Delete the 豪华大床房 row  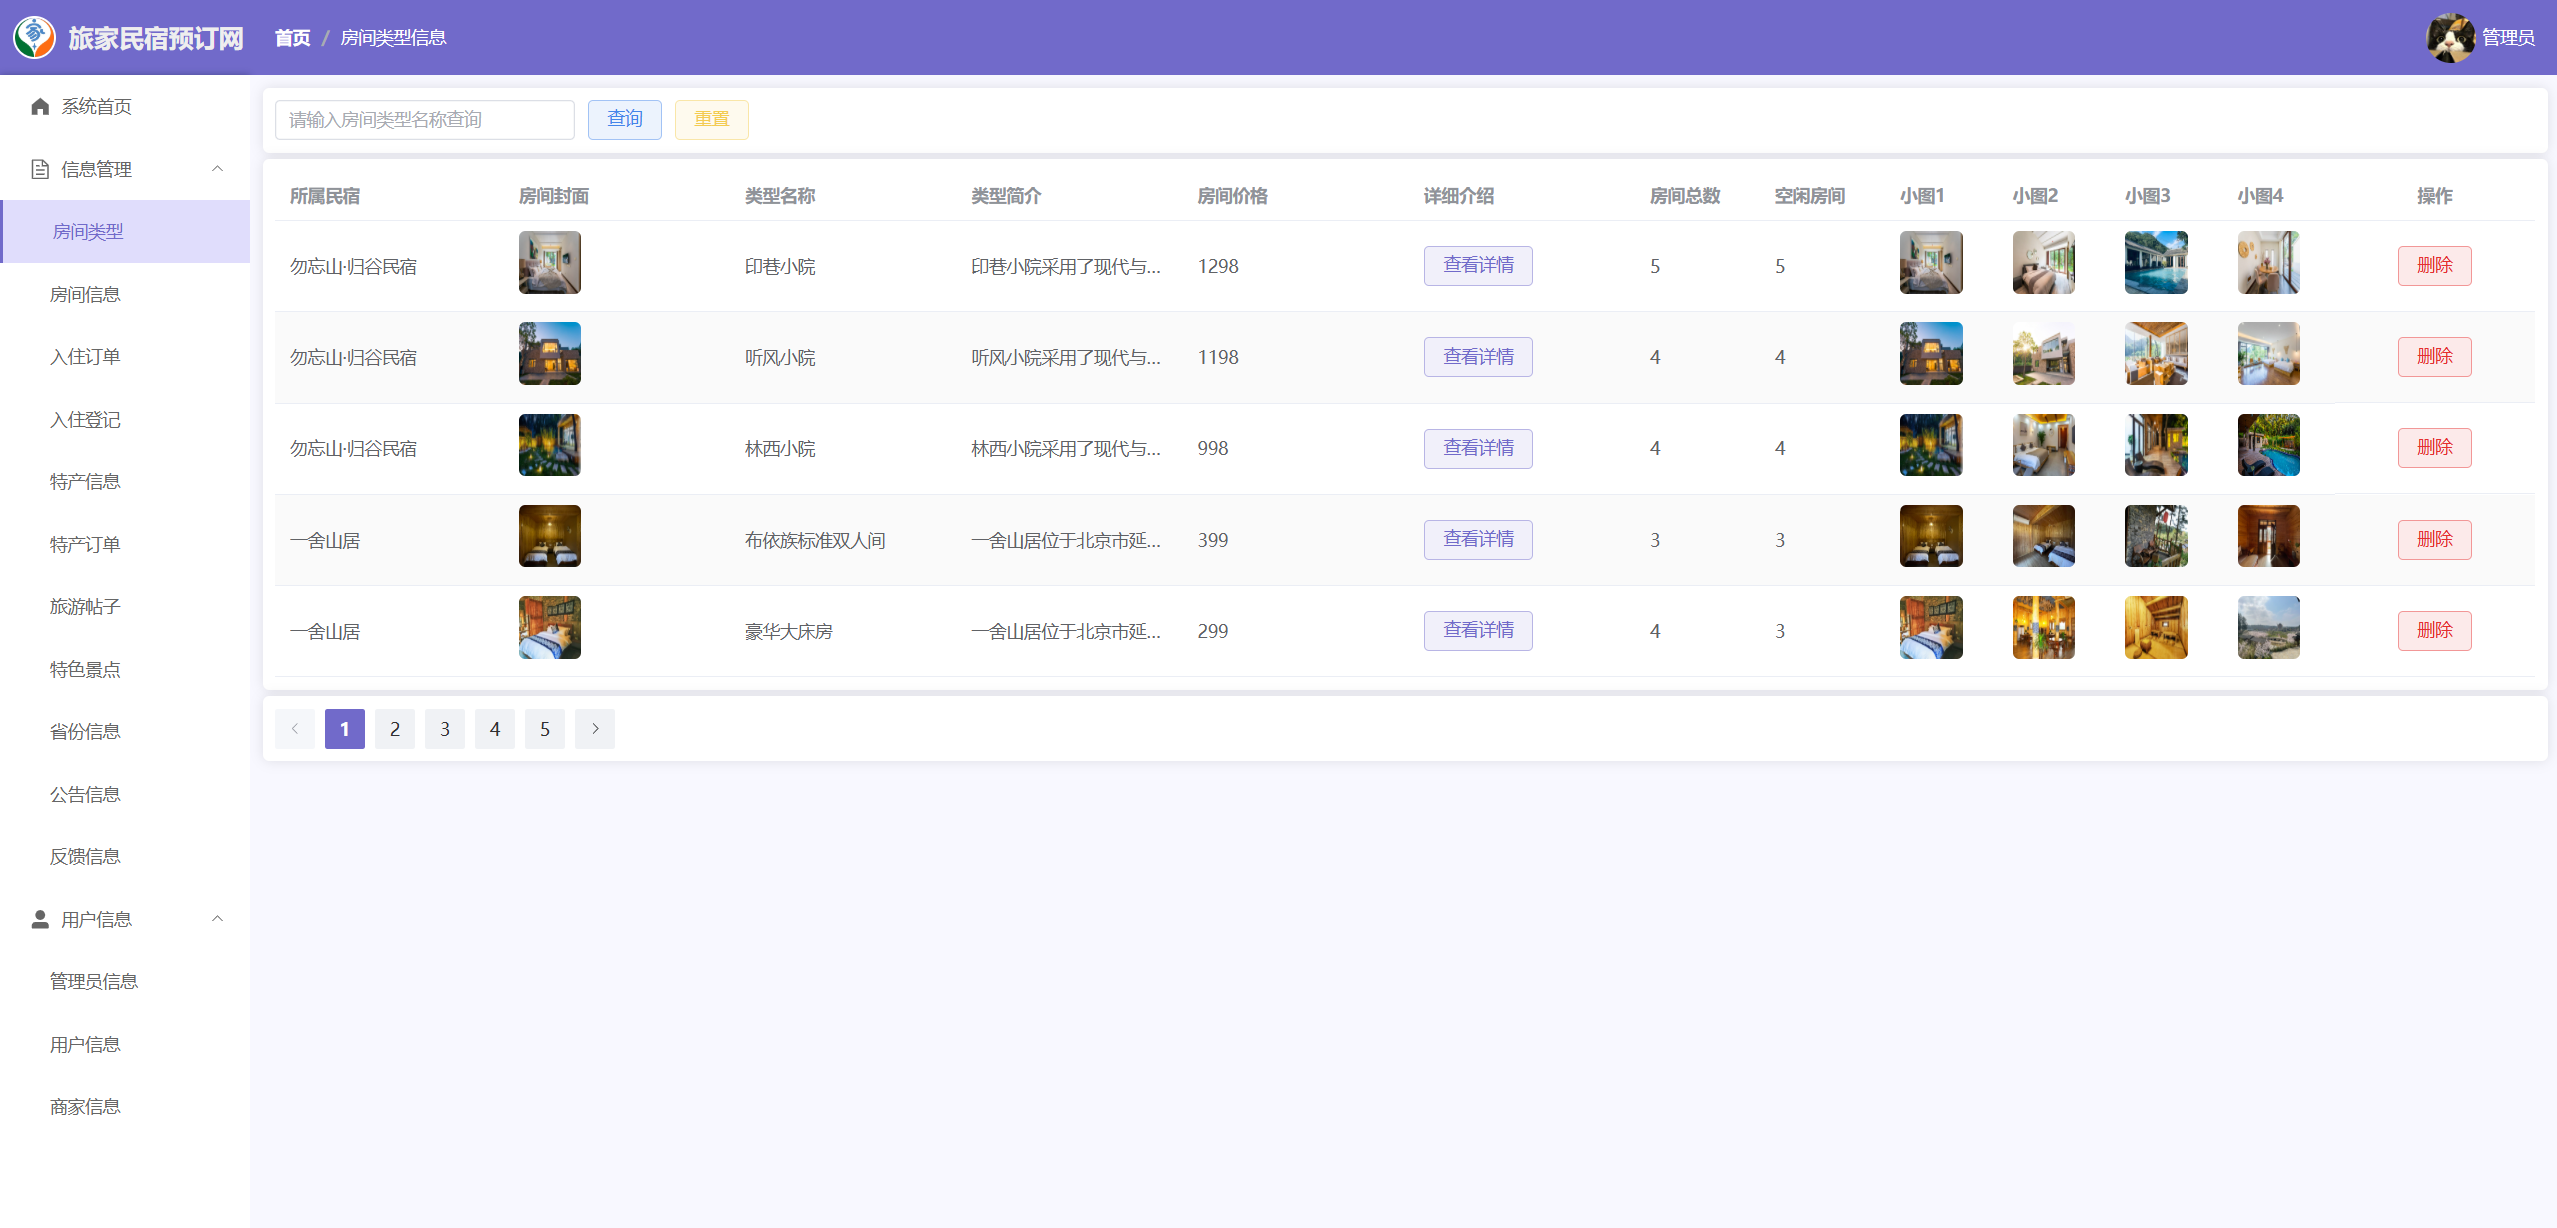coord(2433,631)
